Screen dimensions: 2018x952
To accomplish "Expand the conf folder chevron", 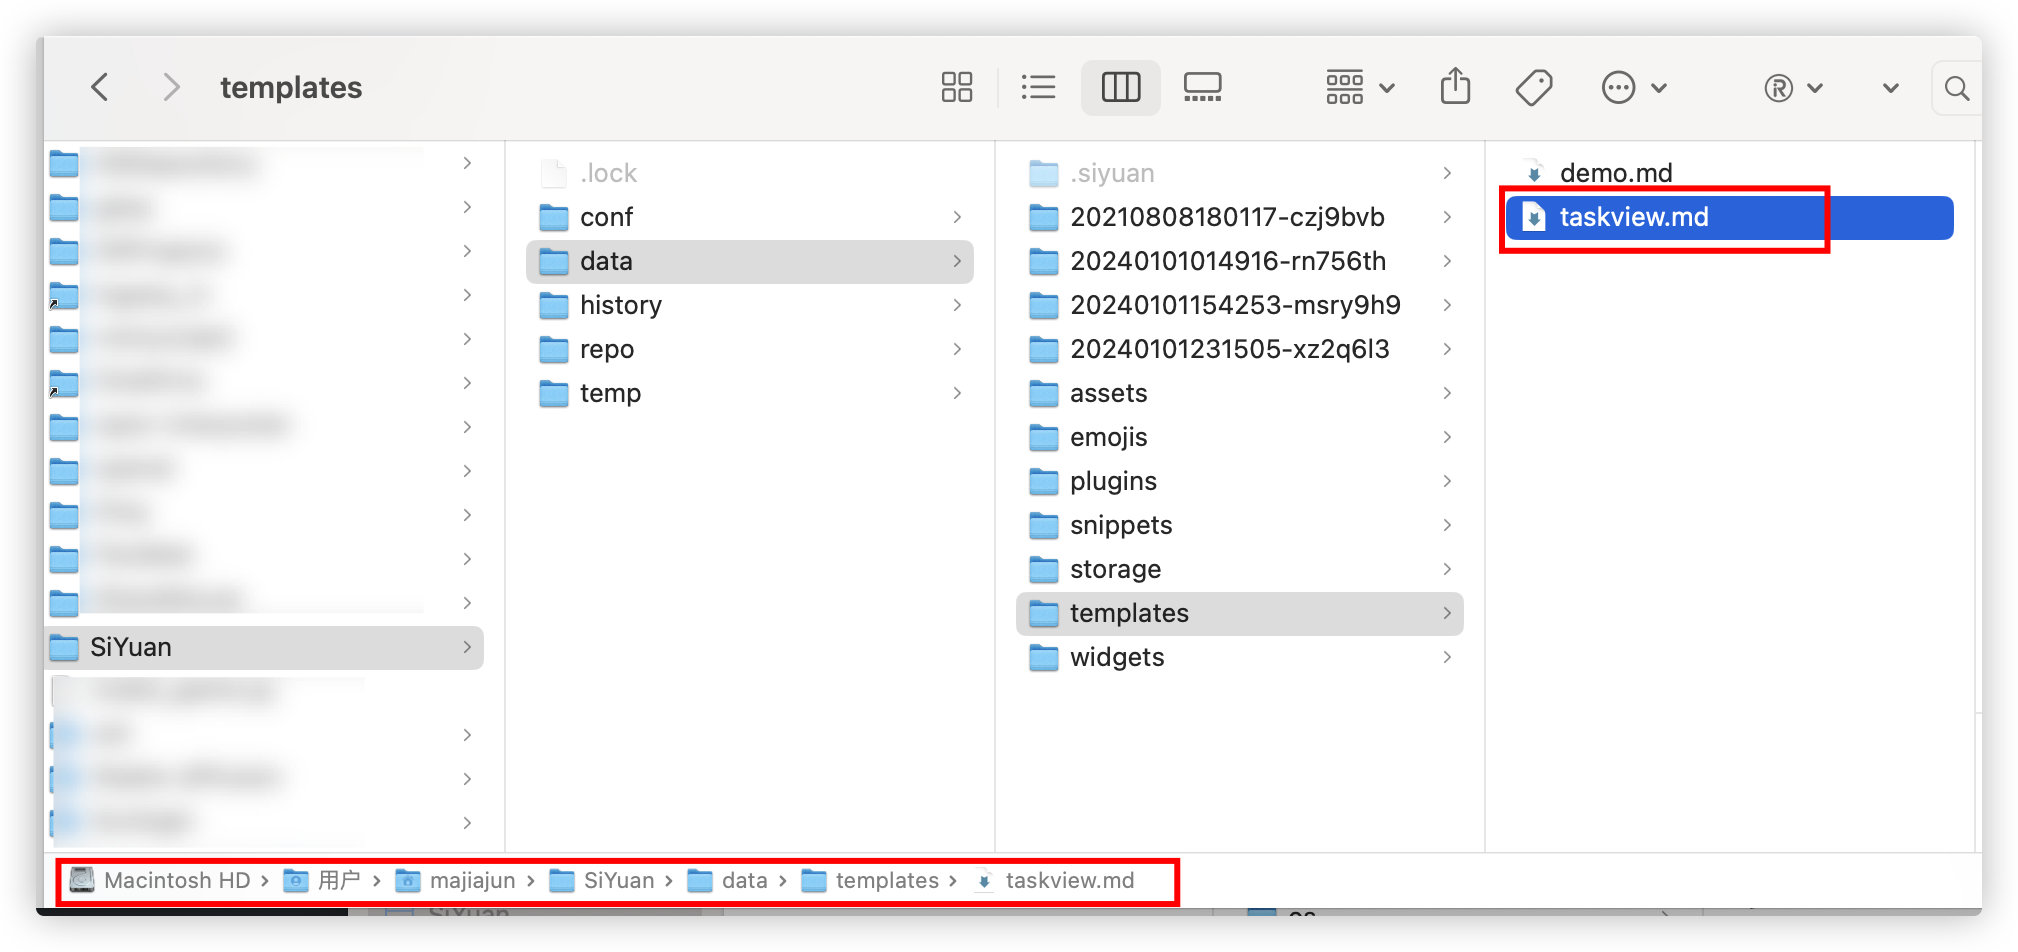I will pyautogui.click(x=957, y=218).
